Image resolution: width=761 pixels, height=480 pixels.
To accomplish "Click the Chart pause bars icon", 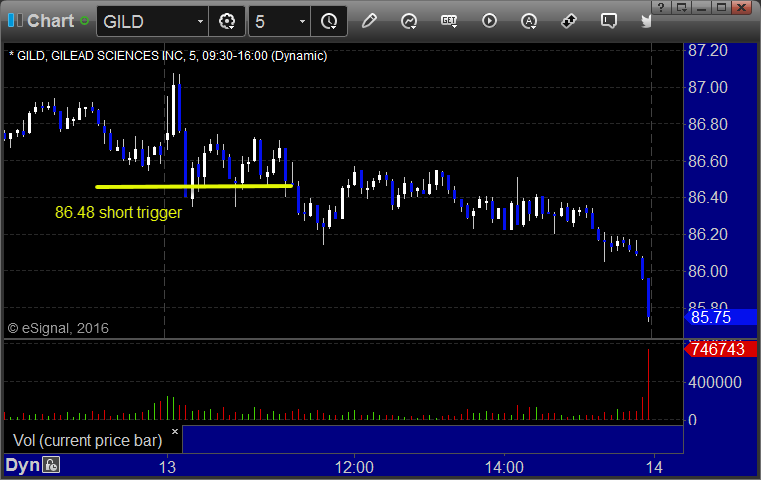I will [15, 21].
